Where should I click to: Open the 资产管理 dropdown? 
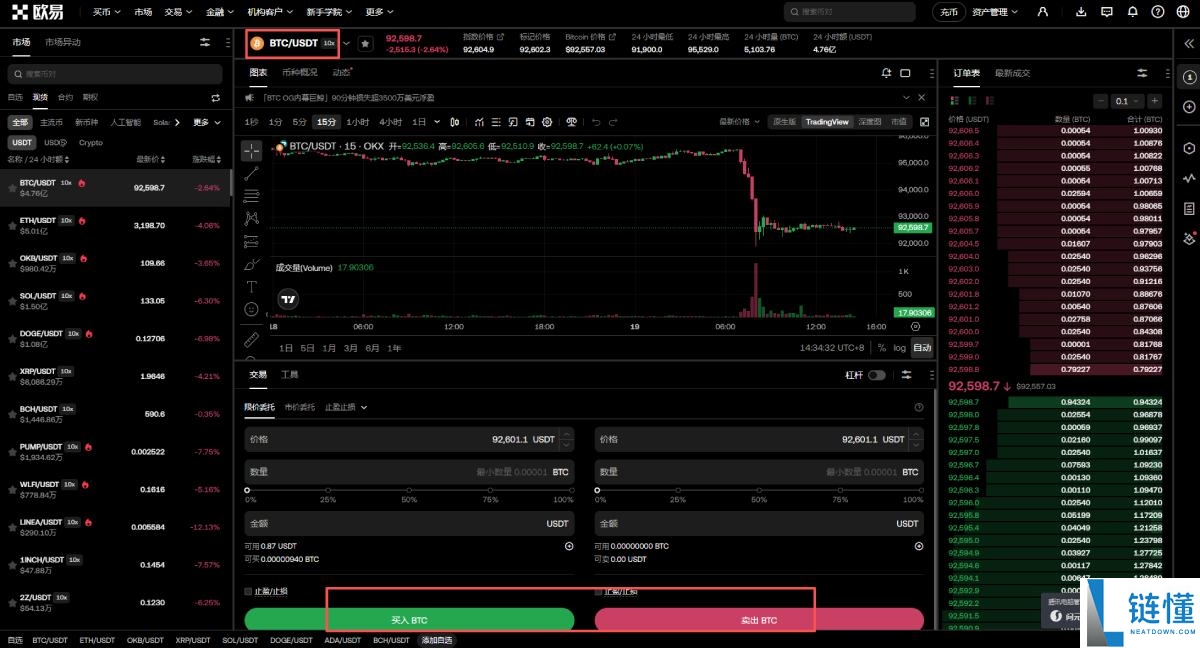[x=995, y=12]
